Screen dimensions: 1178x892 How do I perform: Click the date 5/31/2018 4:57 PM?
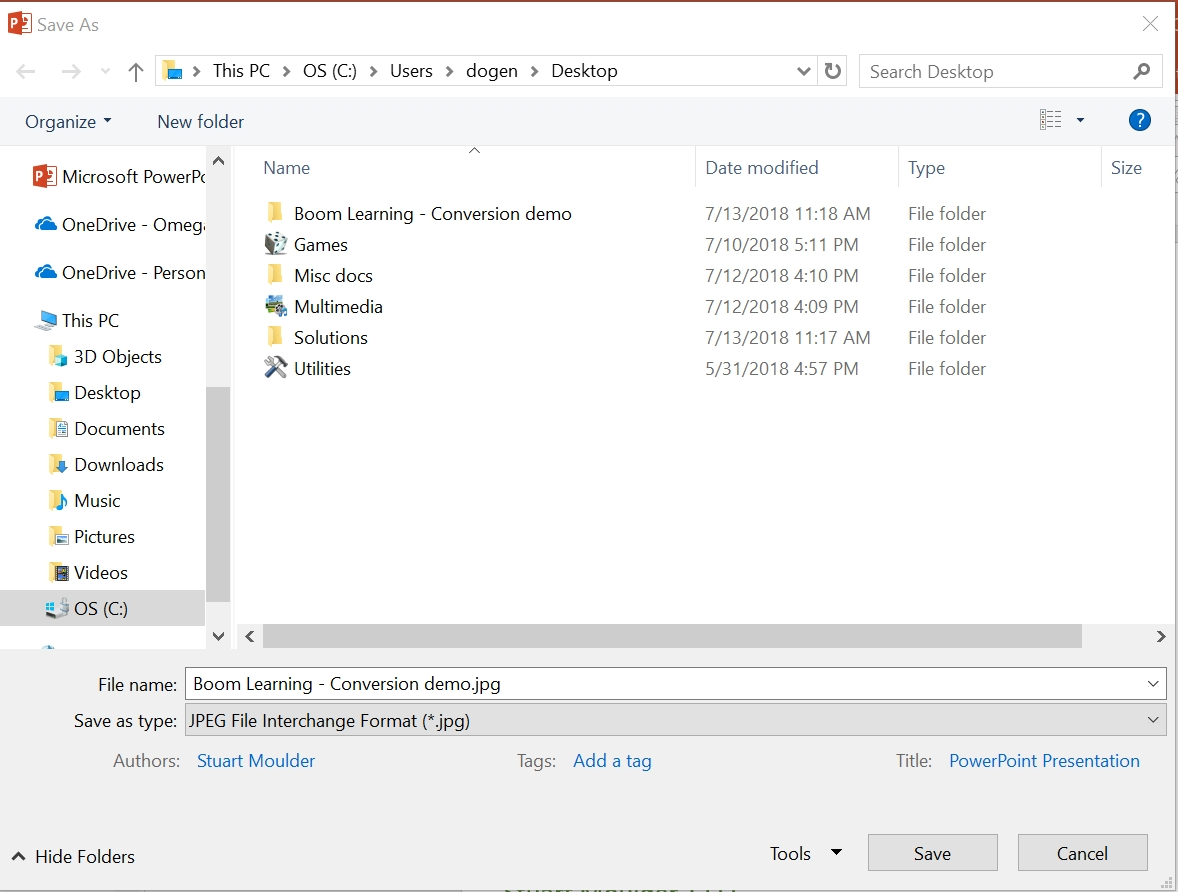coord(781,369)
